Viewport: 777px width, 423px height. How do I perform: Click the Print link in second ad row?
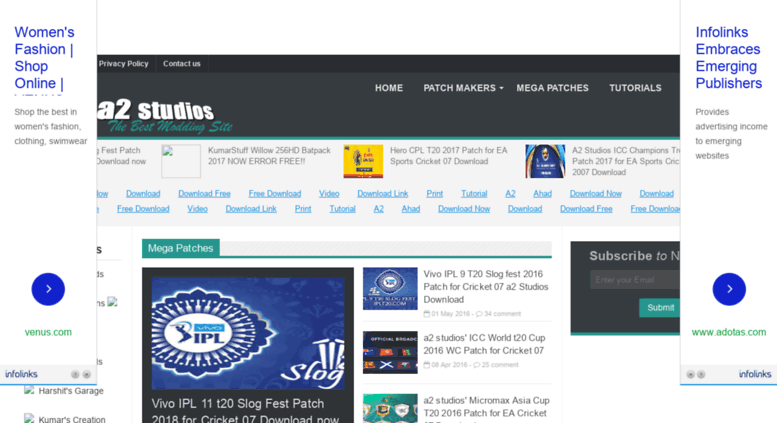[303, 209]
